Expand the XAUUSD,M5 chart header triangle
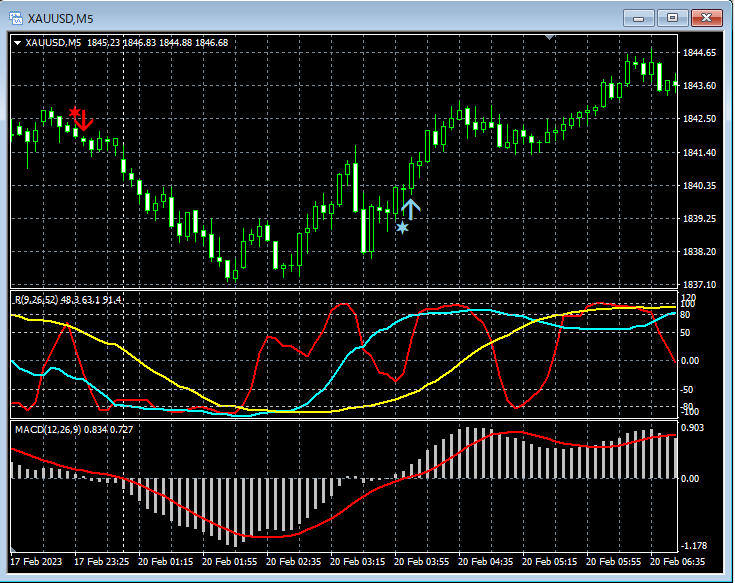Screen dimensions: 735x583 point(18,43)
